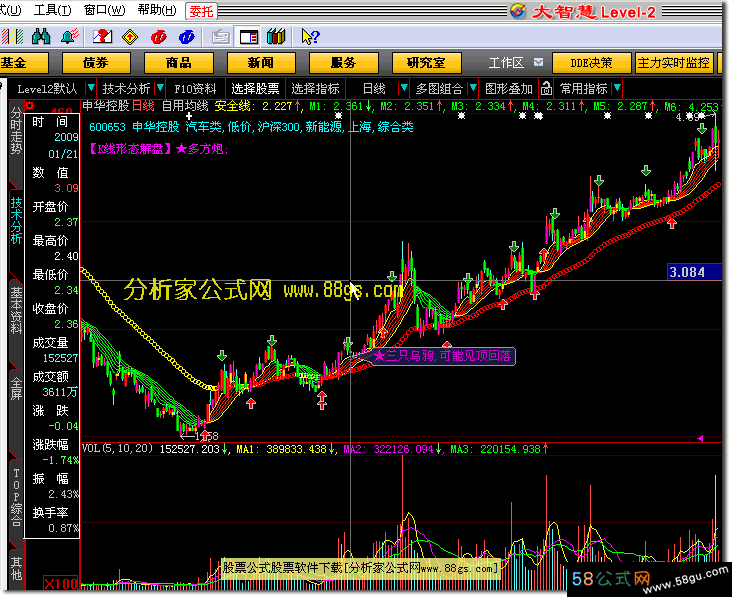Click the yellow diamond up-arrow icon
The image size is (732, 597).
[130, 36]
